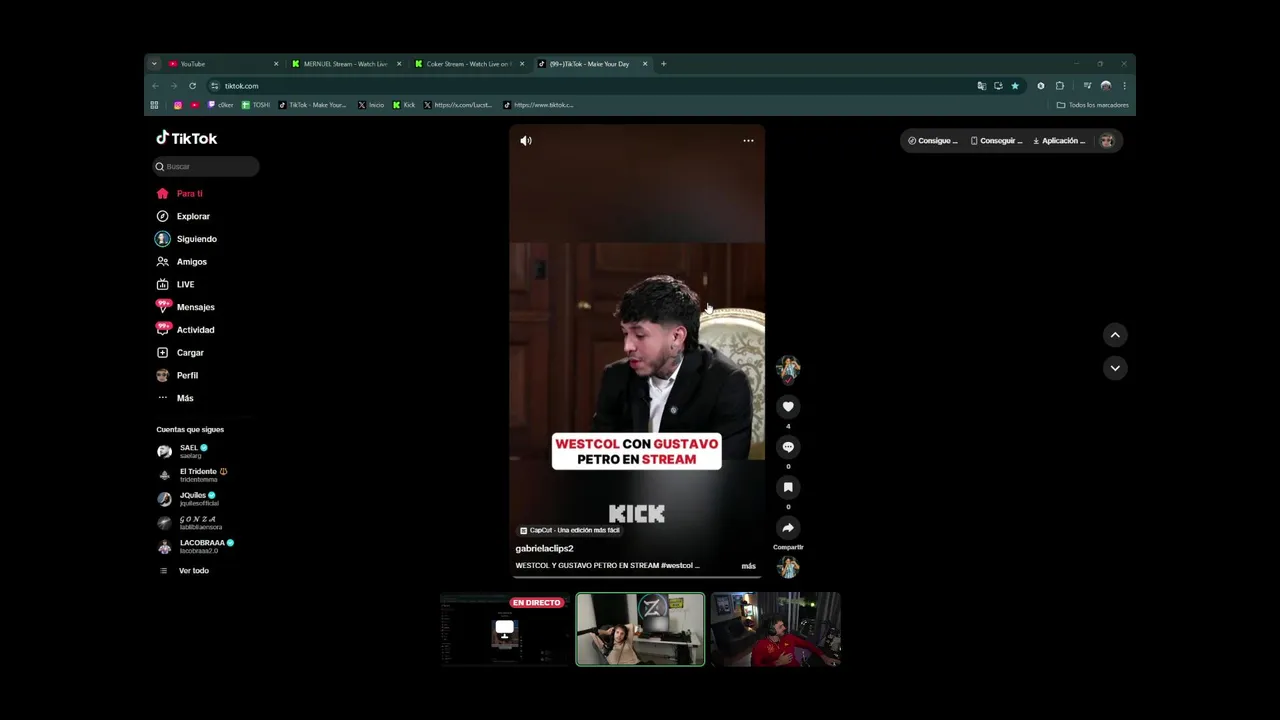Open the TikTok profile avatar in the top right
Screen dimensions: 1280x720
[1107, 141]
